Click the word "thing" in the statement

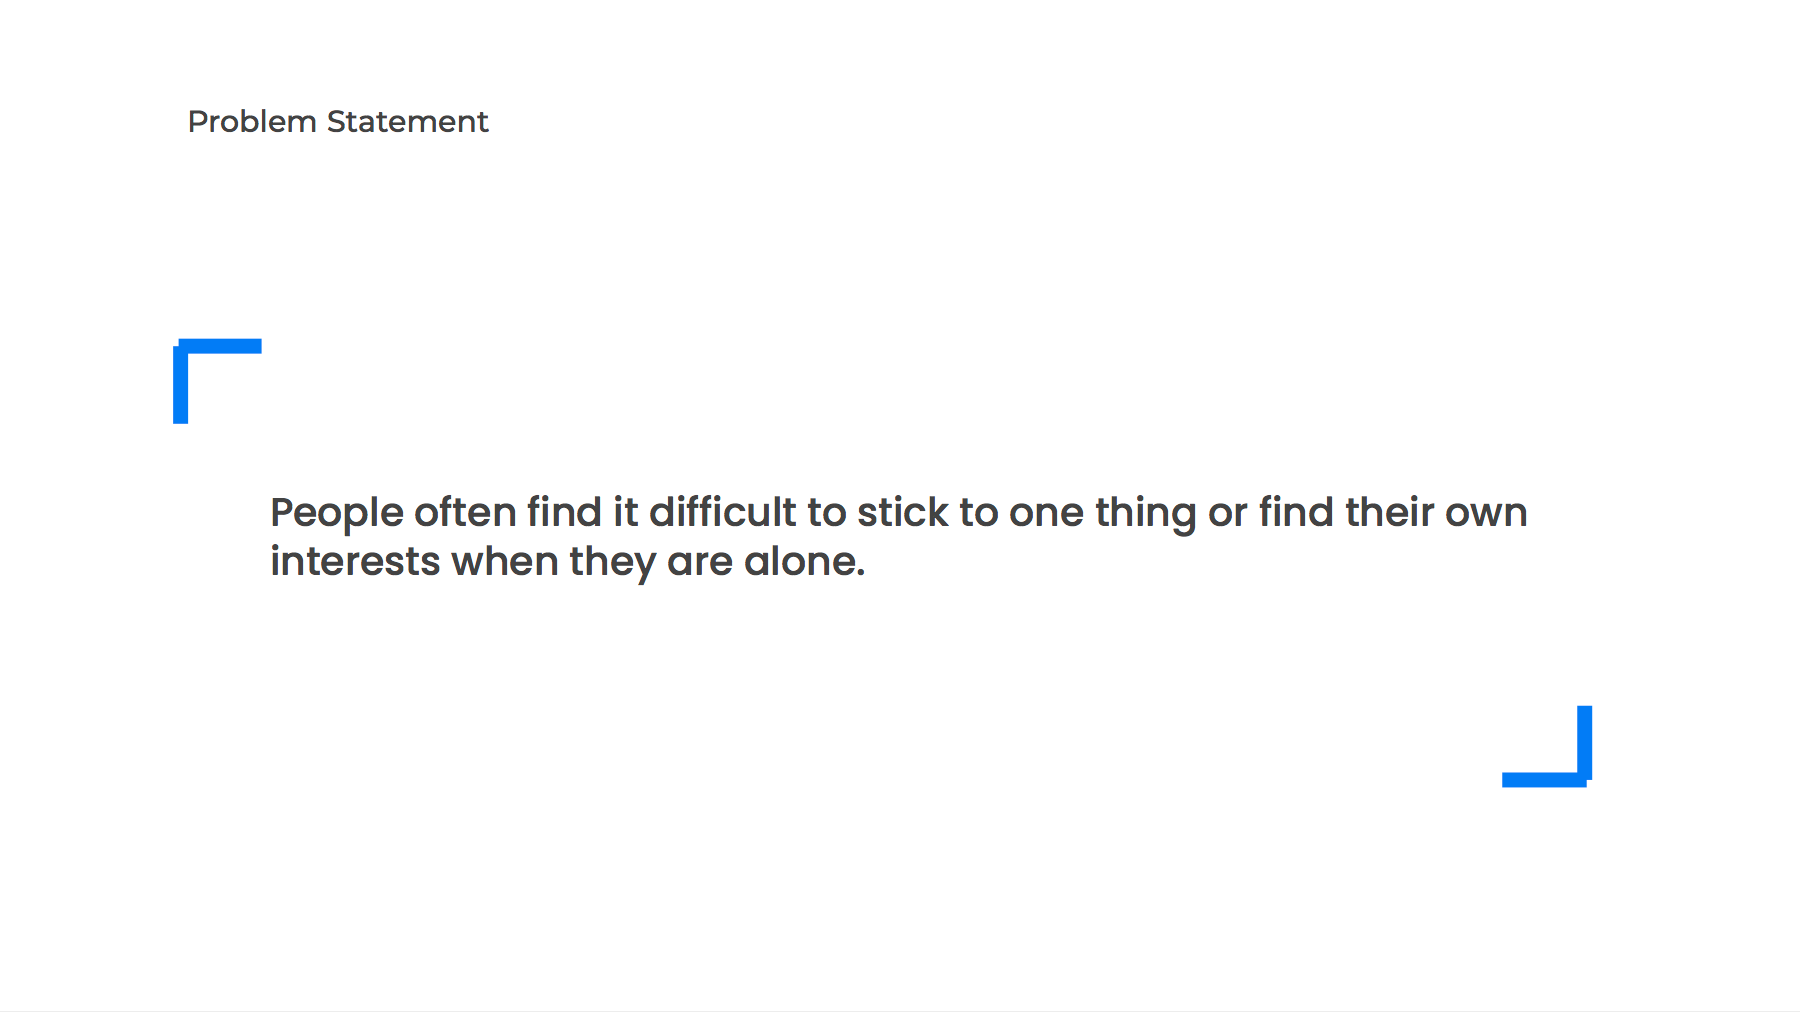coord(1145,514)
